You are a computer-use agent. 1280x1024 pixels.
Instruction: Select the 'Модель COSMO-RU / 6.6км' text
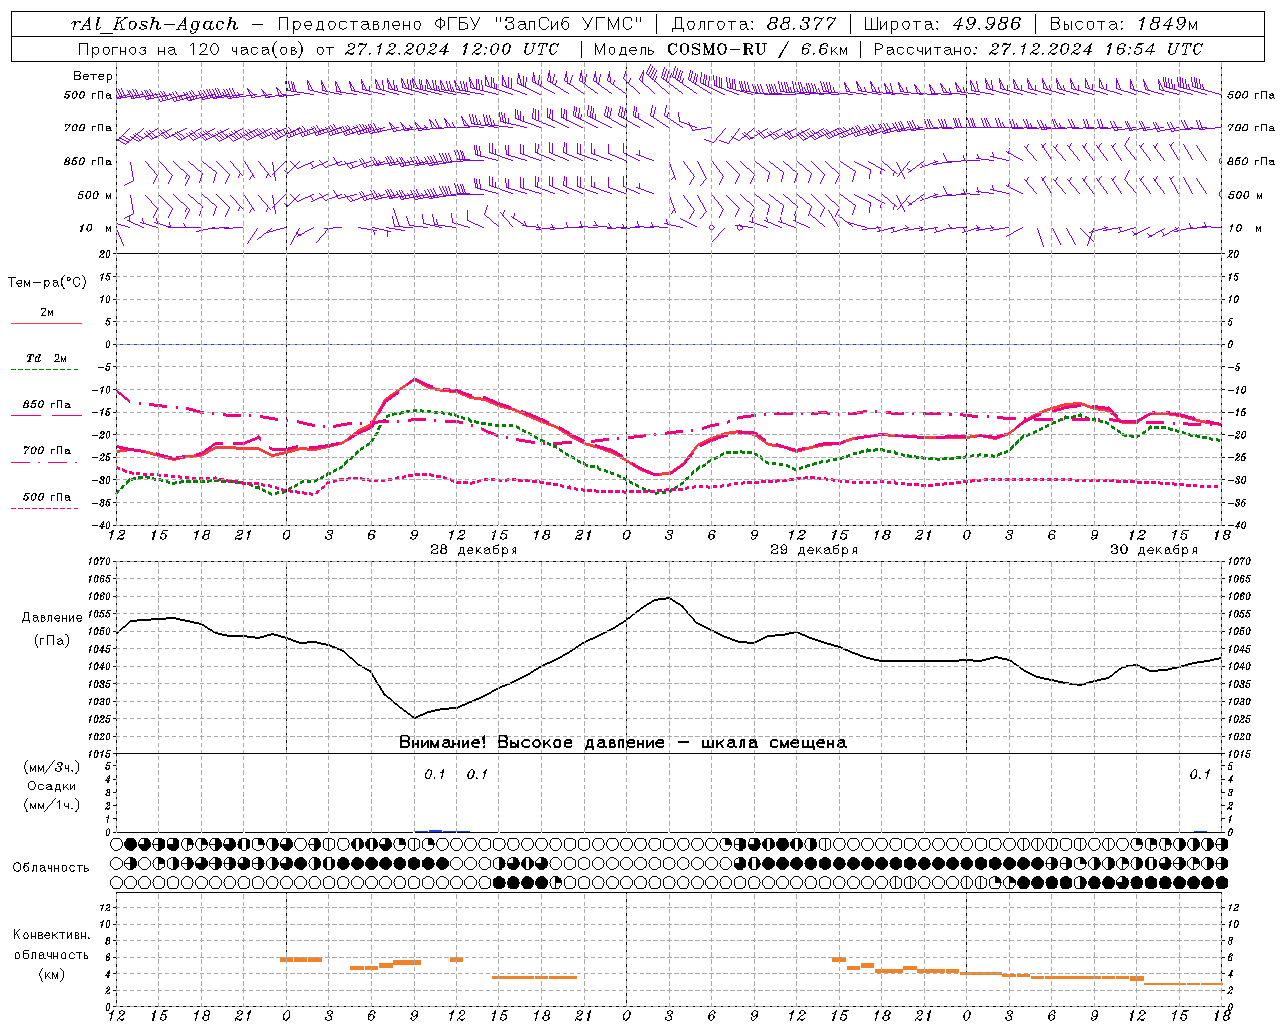click(x=721, y=49)
